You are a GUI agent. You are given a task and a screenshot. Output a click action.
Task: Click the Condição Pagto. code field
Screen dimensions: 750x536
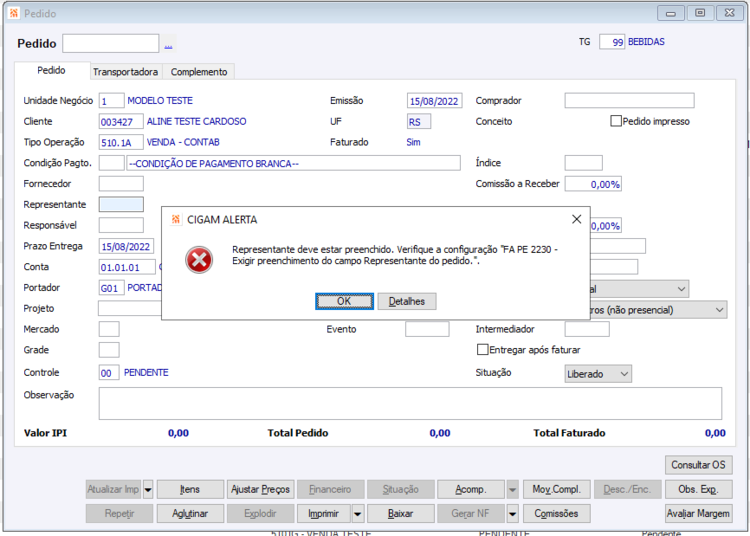(x=111, y=163)
